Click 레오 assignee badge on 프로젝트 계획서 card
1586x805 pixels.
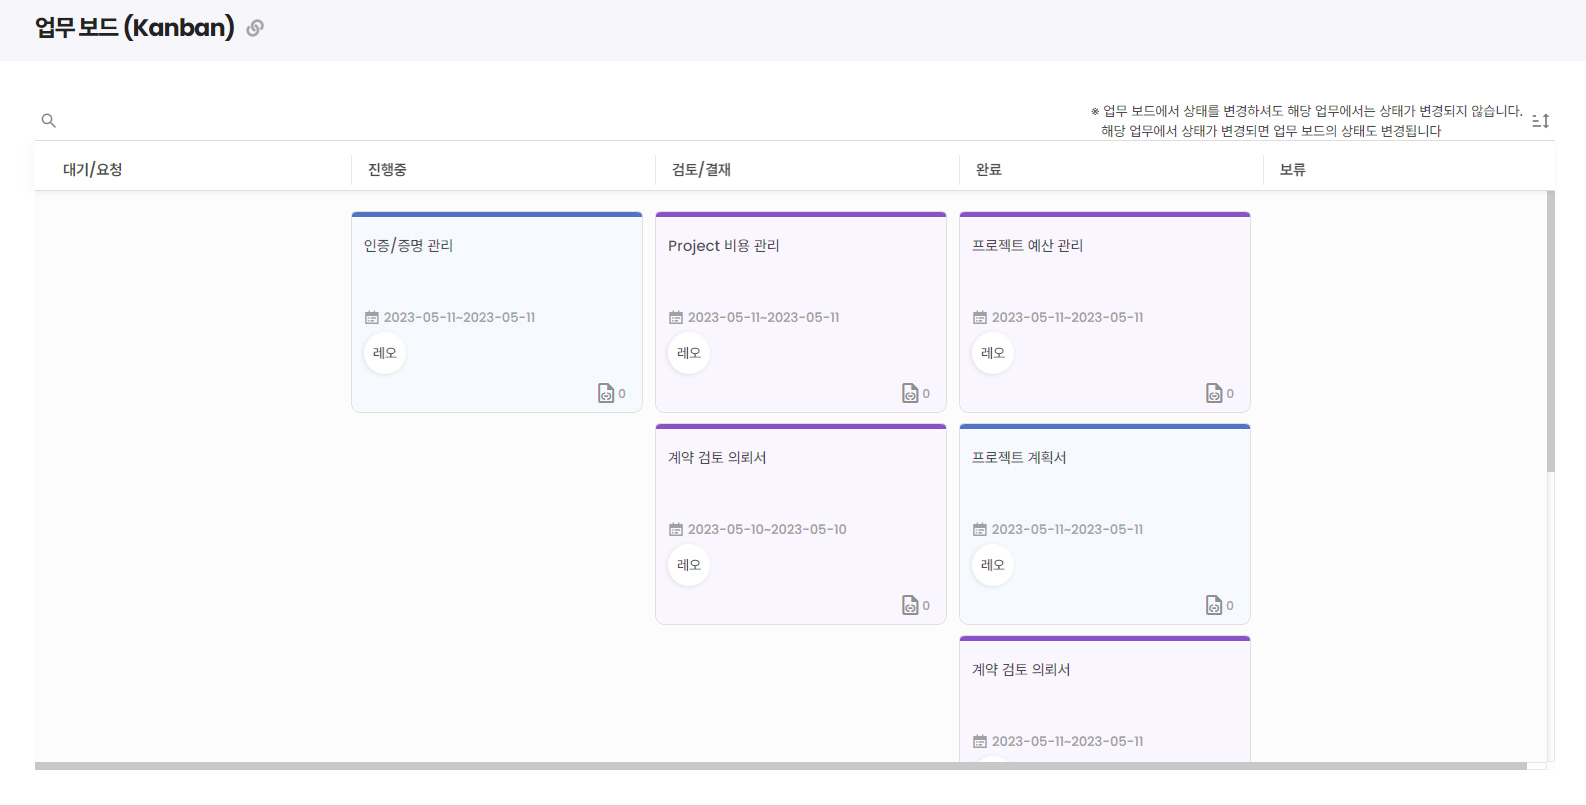[x=993, y=565]
